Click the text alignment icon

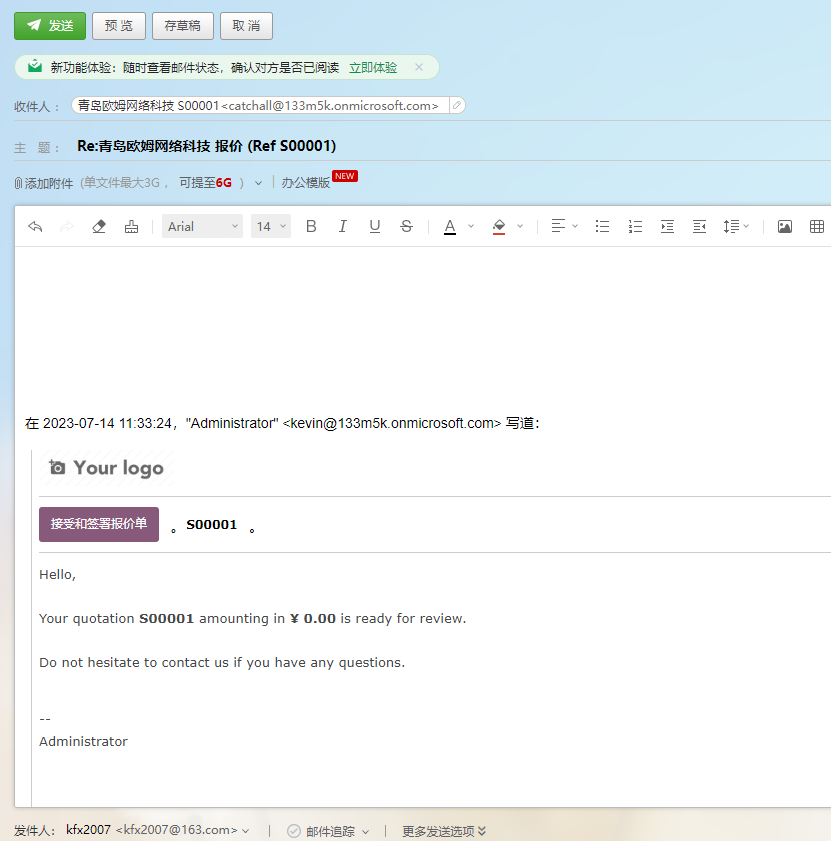pos(558,226)
